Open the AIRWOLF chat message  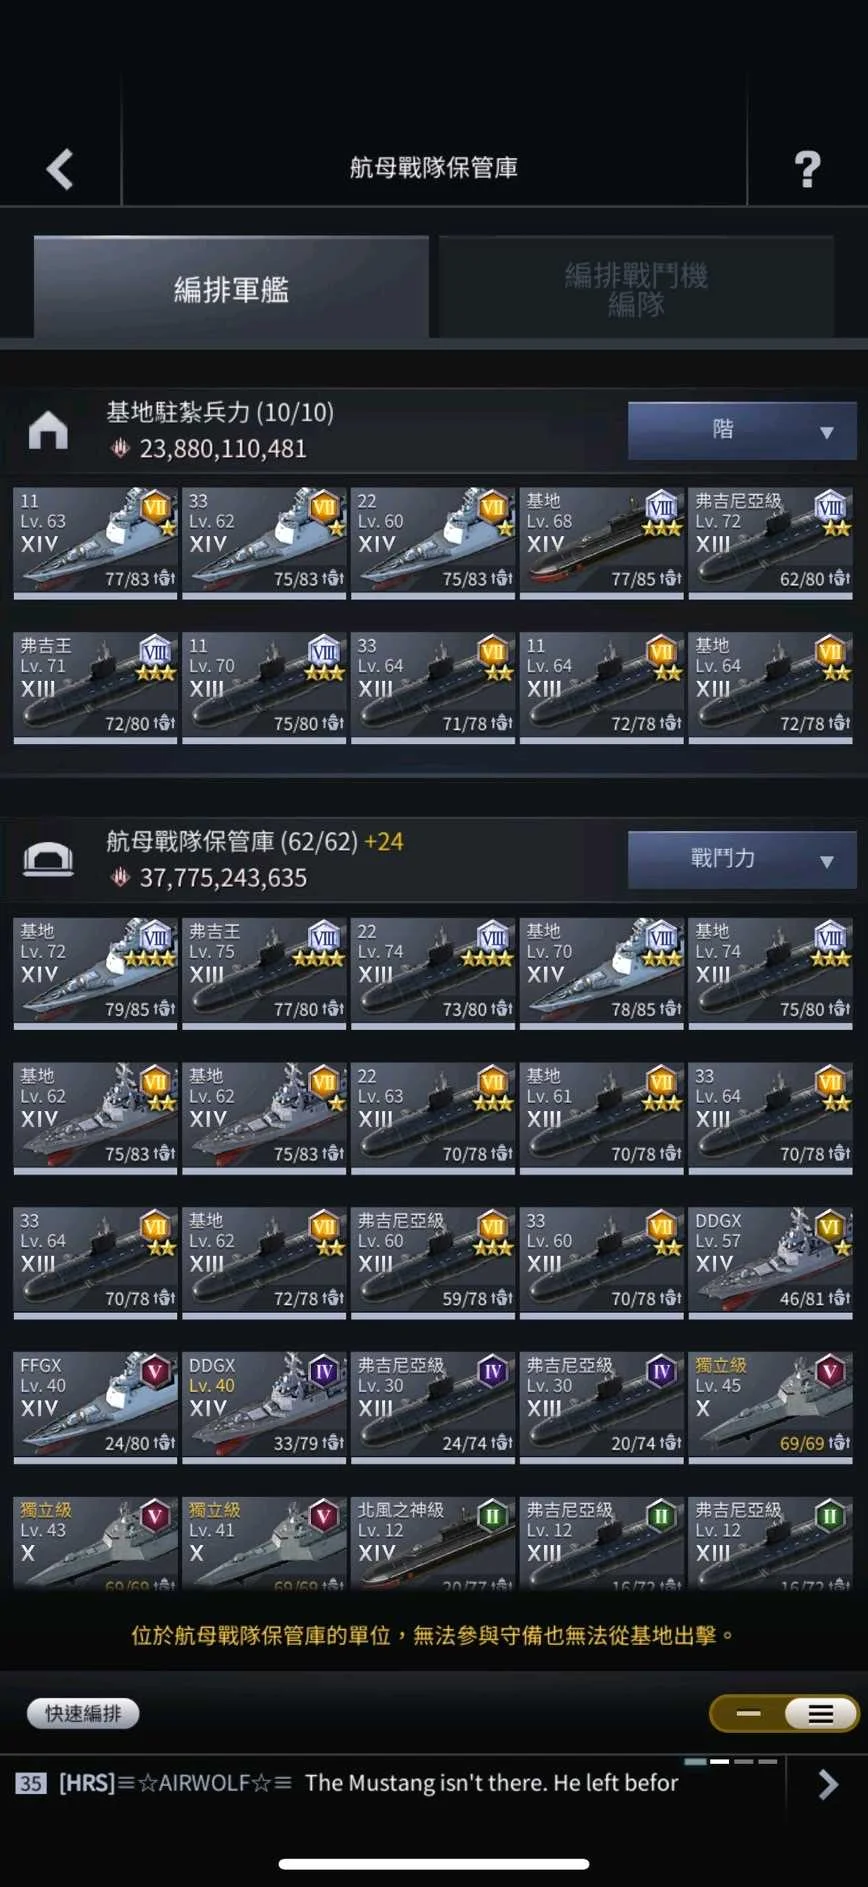pyautogui.click(x=347, y=1783)
